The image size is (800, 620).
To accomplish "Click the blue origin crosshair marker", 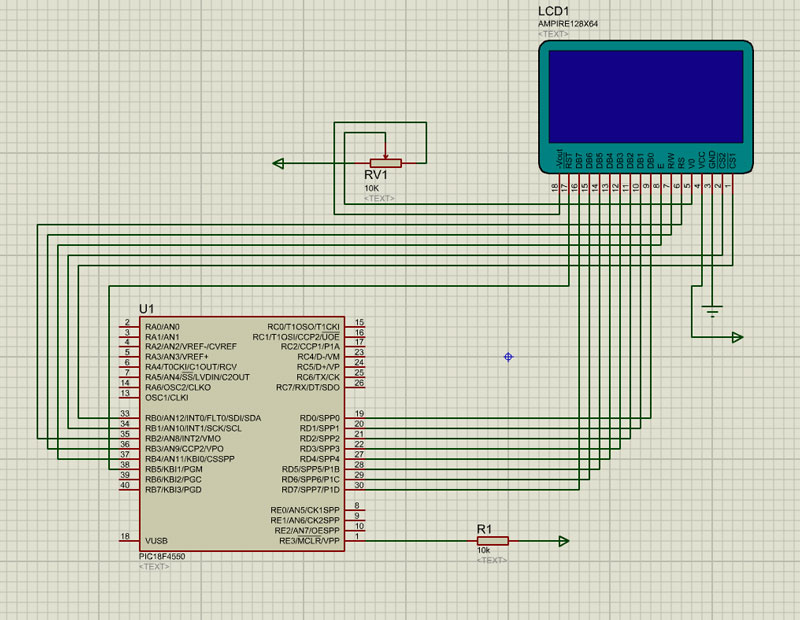I will pos(508,357).
